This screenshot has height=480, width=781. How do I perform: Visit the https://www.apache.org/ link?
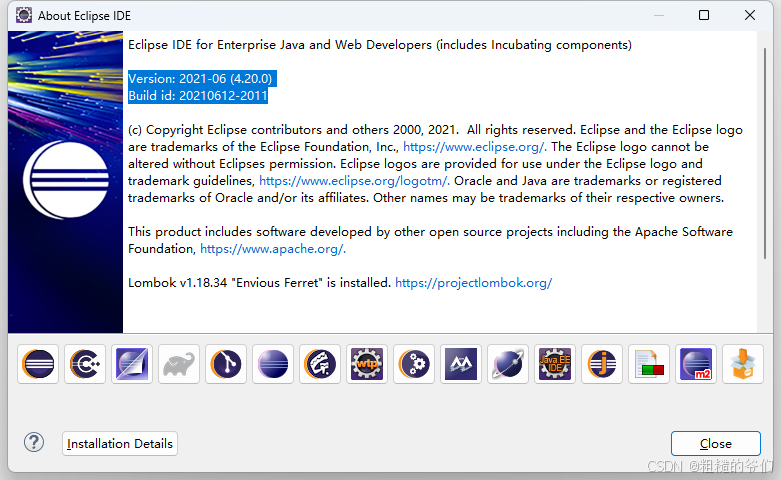click(x=273, y=248)
